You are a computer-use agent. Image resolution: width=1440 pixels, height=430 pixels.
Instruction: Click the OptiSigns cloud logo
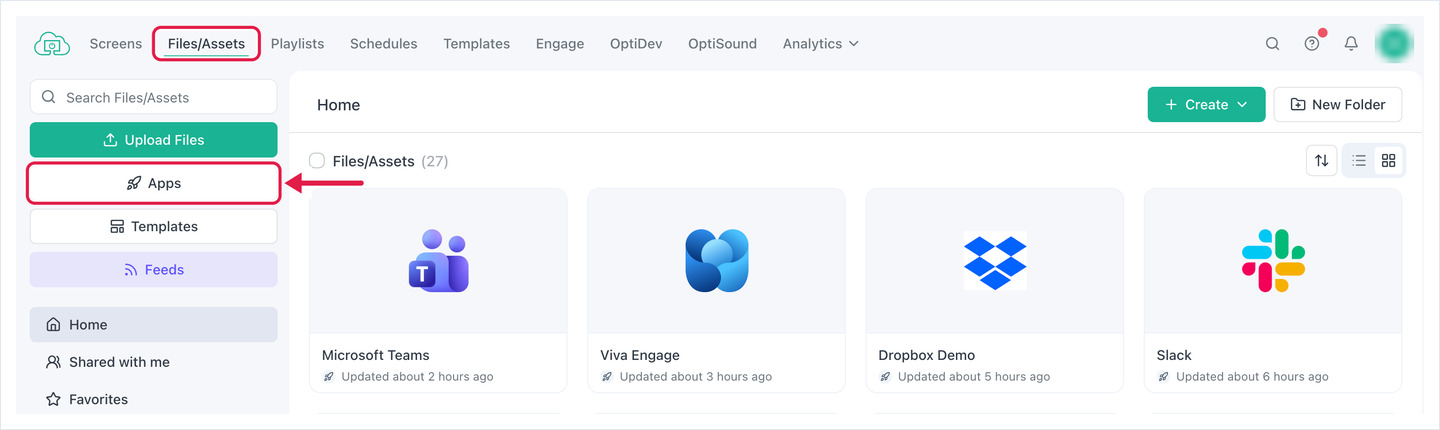coord(52,44)
